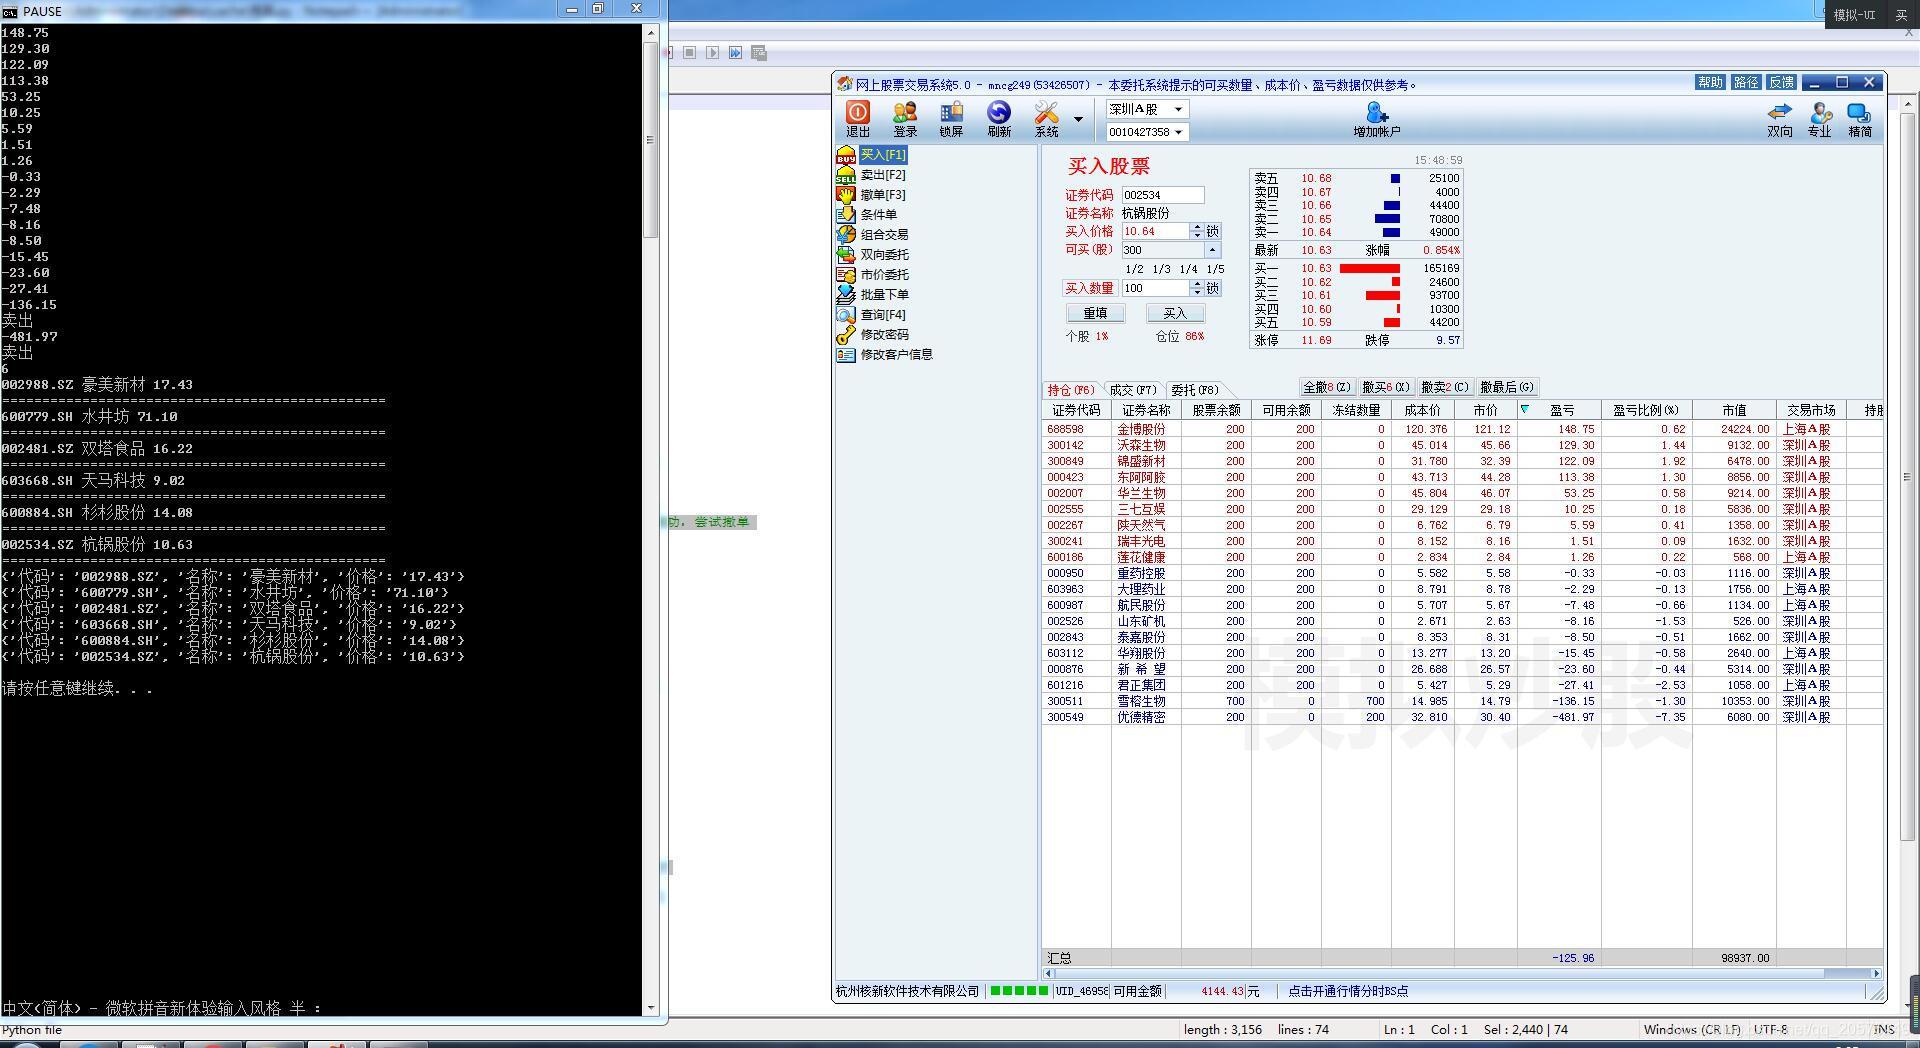Click the 系统 settings tools icon
Viewport: 1920px width, 1048px height.
coord(1046,118)
